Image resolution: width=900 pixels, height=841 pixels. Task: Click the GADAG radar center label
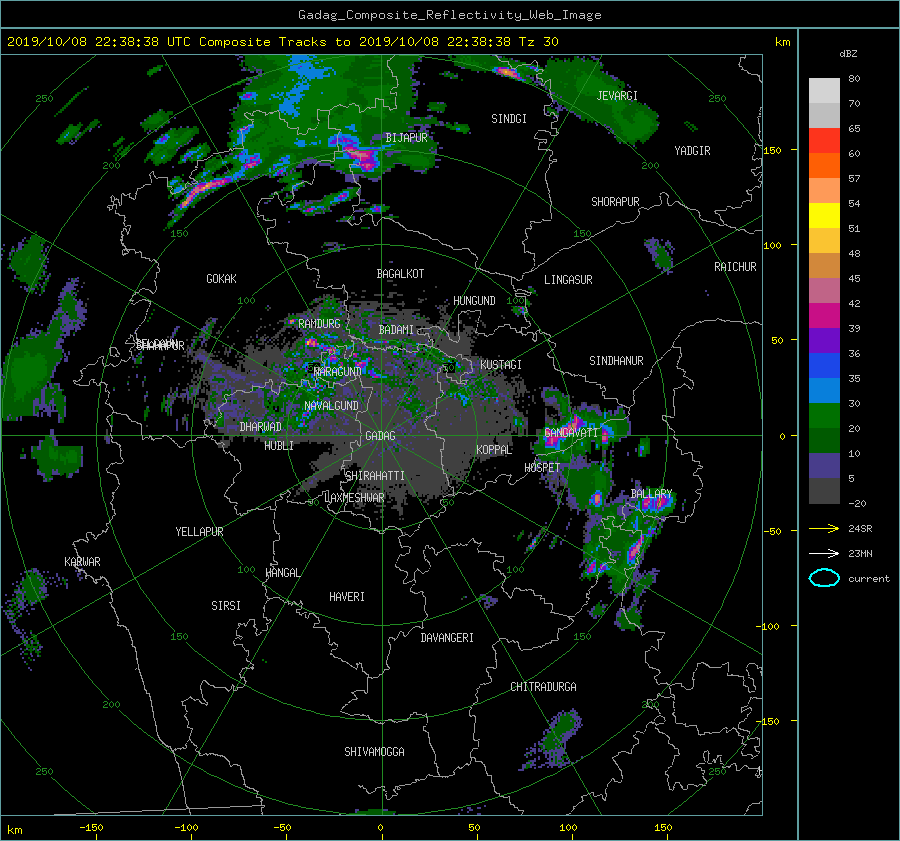(380, 436)
